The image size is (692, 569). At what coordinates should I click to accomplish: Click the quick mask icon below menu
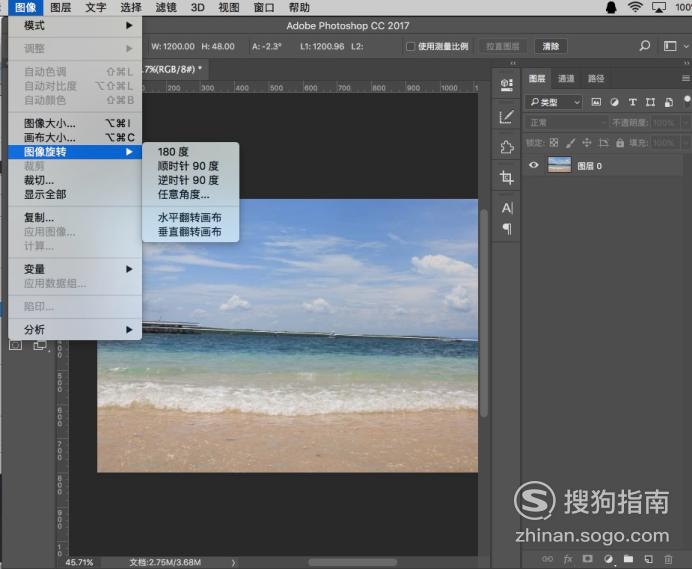pyautogui.click(x=15, y=345)
